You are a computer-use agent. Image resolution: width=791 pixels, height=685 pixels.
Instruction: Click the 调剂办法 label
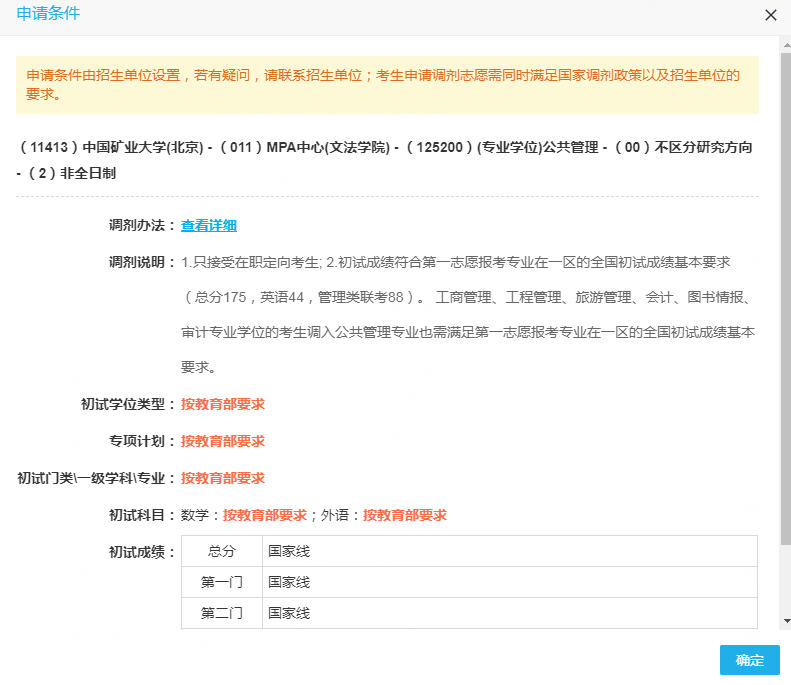click(x=141, y=225)
